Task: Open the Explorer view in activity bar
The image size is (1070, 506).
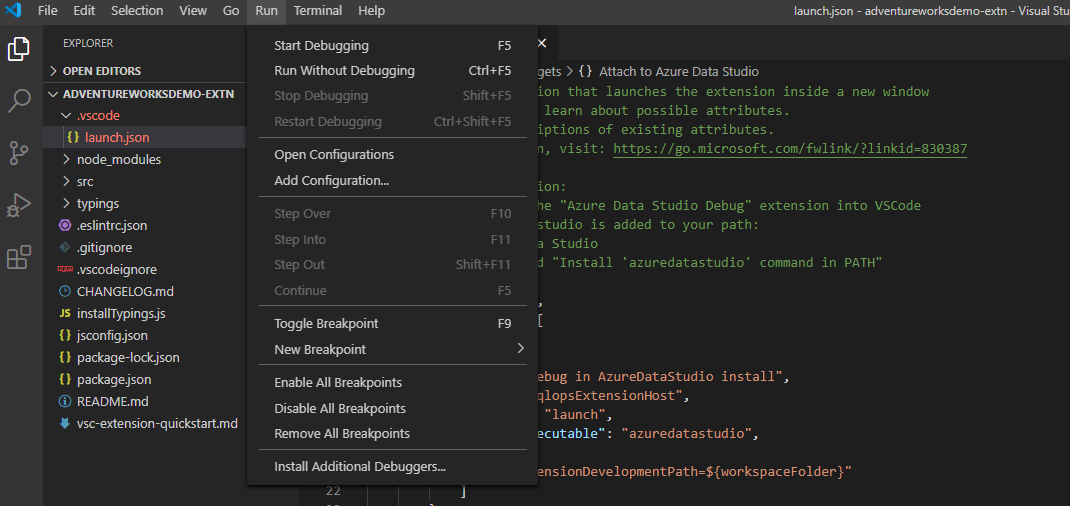Action: click(x=19, y=48)
